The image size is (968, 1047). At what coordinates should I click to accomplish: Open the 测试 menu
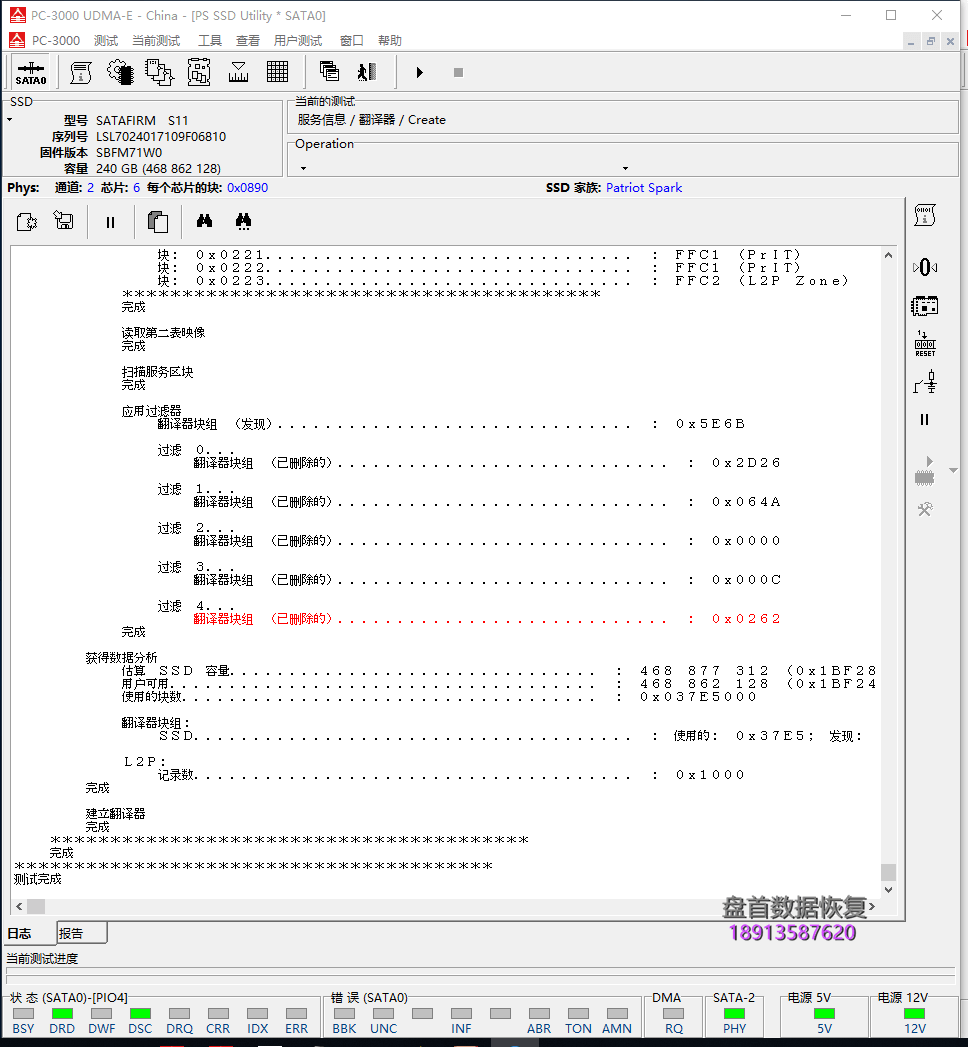(105, 41)
